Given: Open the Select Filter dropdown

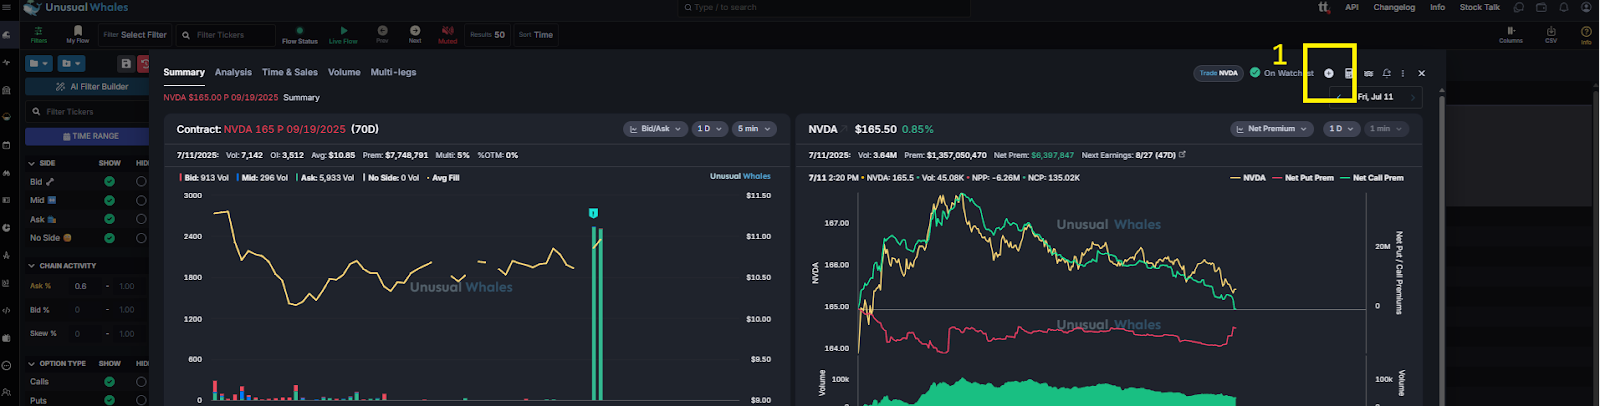Looking at the screenshot, I should pos(135,35).
